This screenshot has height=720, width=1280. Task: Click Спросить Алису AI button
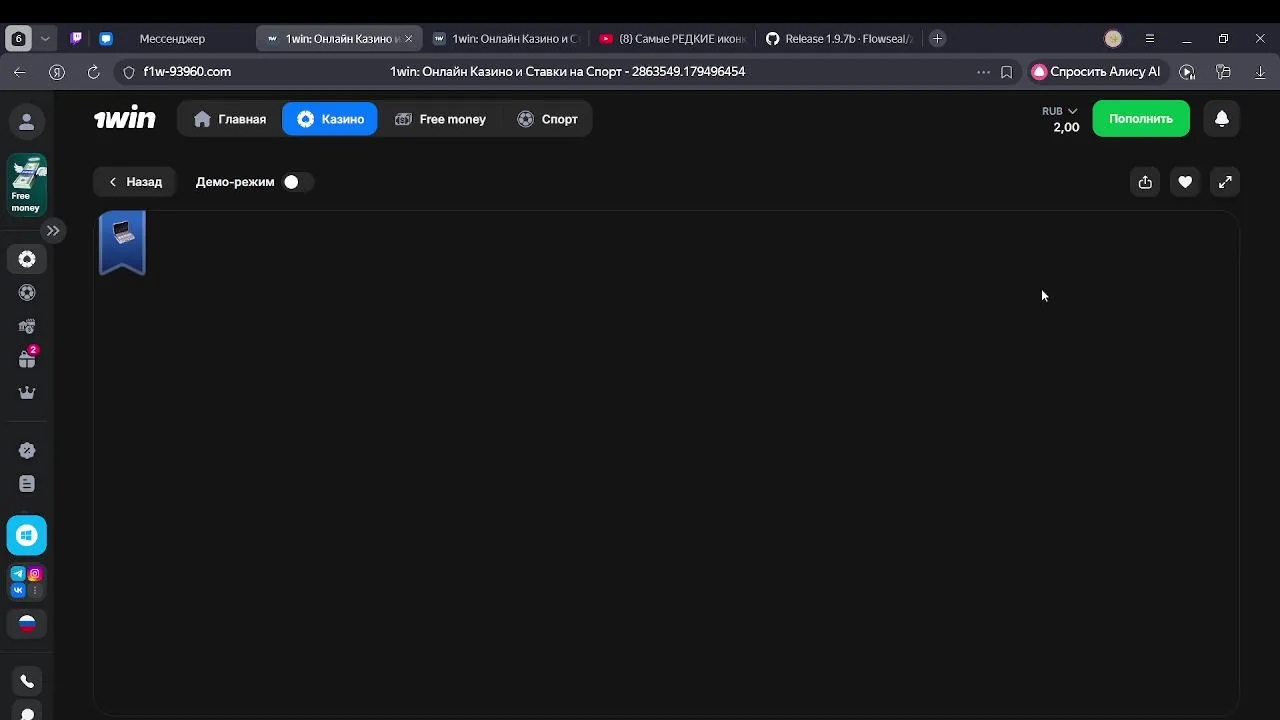[1096, 72]
